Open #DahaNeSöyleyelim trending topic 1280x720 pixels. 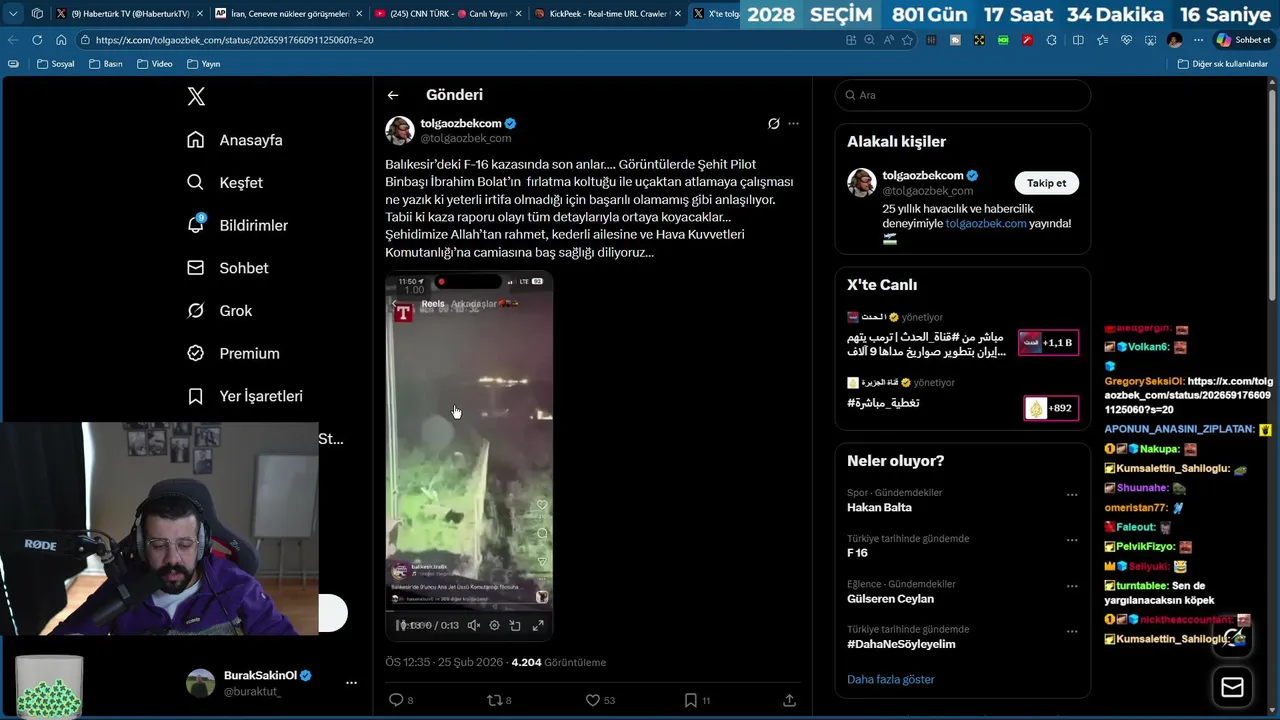click(x=901, y=644)
